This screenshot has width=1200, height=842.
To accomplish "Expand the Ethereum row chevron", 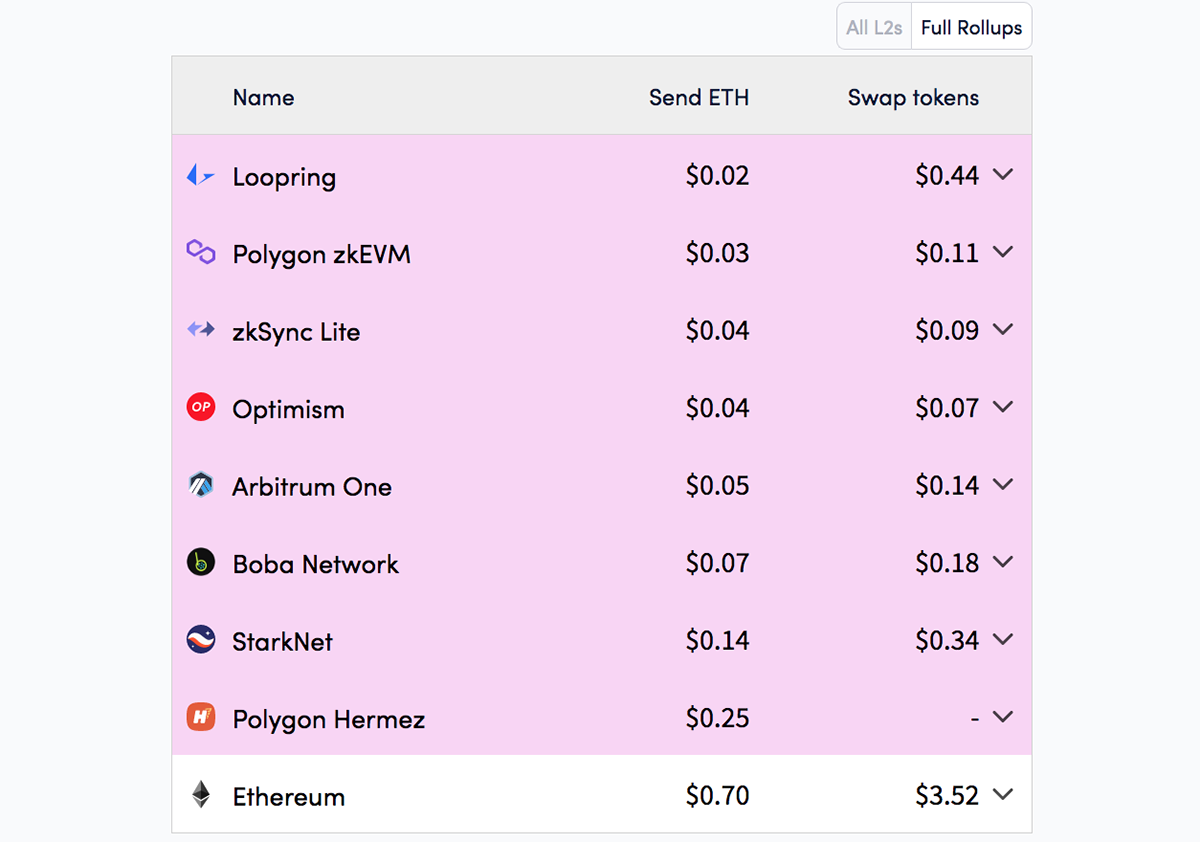I will (x=1003, y=795).
